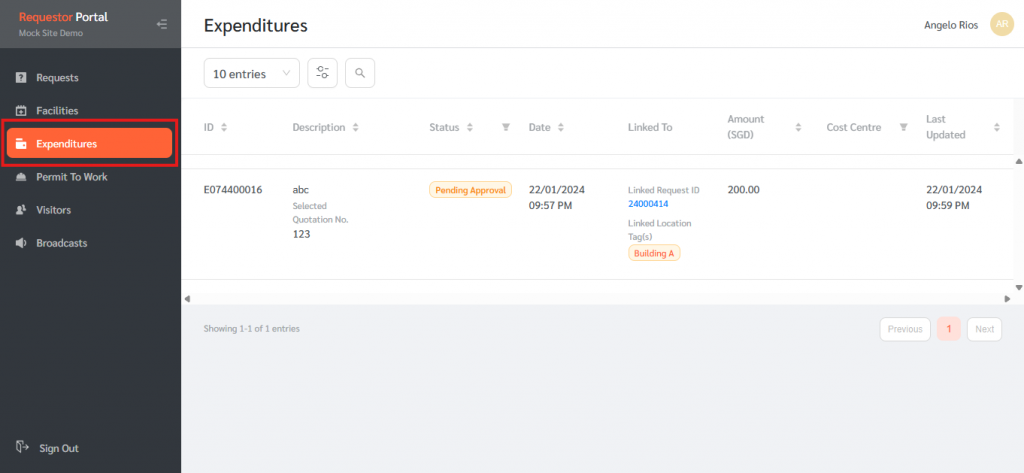Filter the Status column with funnel icon
Screen dimensions: 1024x473
[506, 128]
